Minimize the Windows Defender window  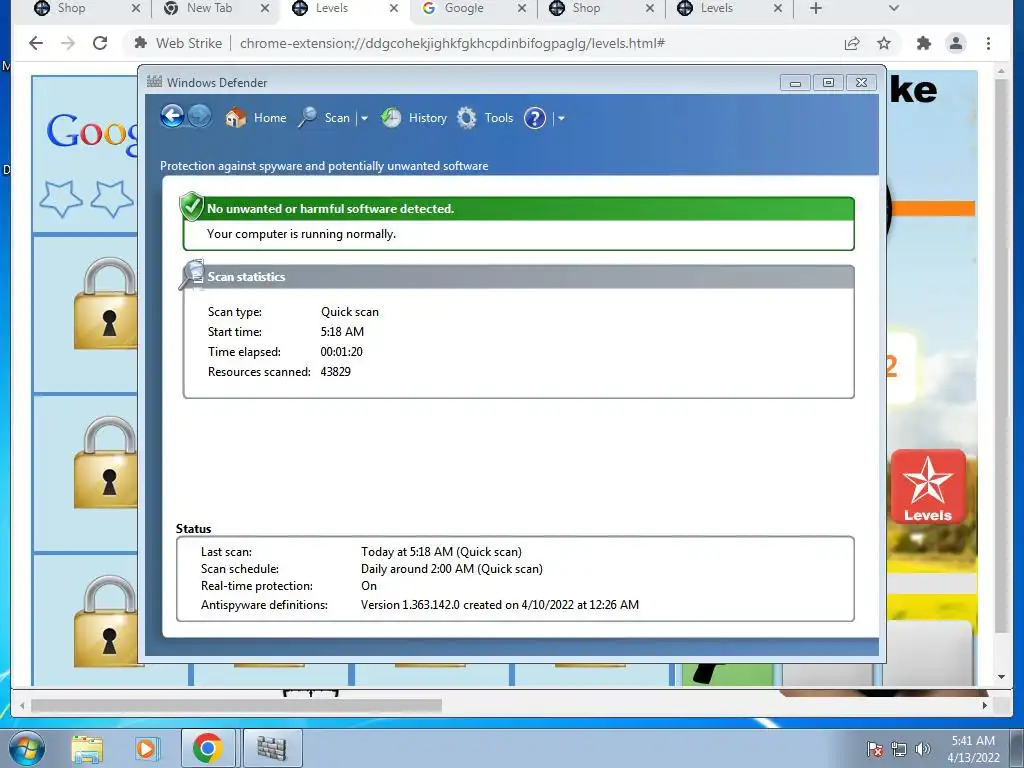tap(795, 82)
